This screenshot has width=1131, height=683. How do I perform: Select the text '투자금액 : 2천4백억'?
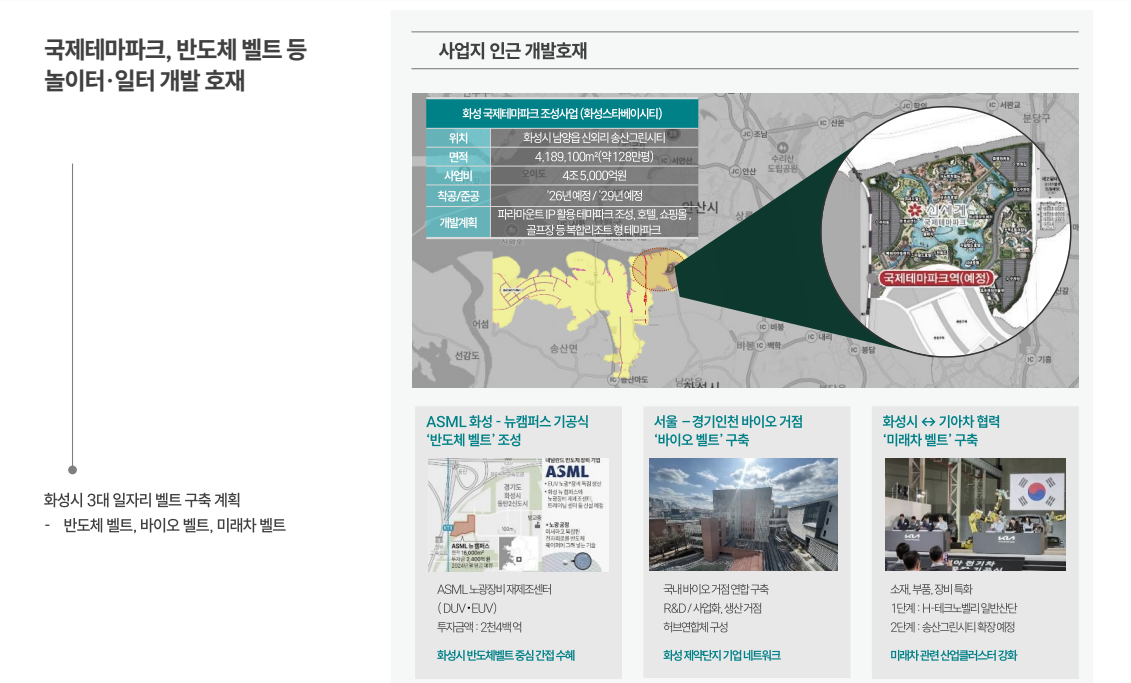click(479, 627)
